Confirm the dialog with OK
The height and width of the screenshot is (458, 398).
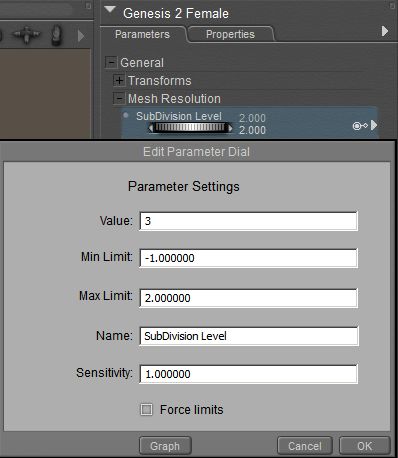[365, 446]
